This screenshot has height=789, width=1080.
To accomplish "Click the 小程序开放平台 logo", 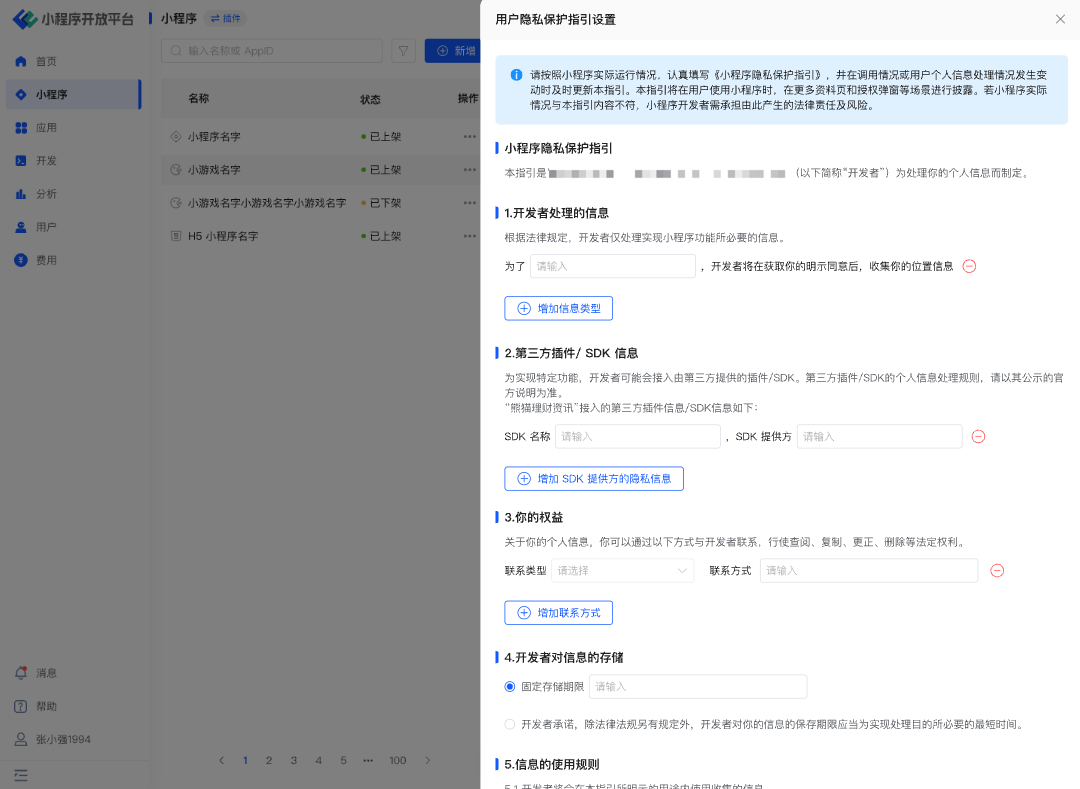I will click(72, 19).
